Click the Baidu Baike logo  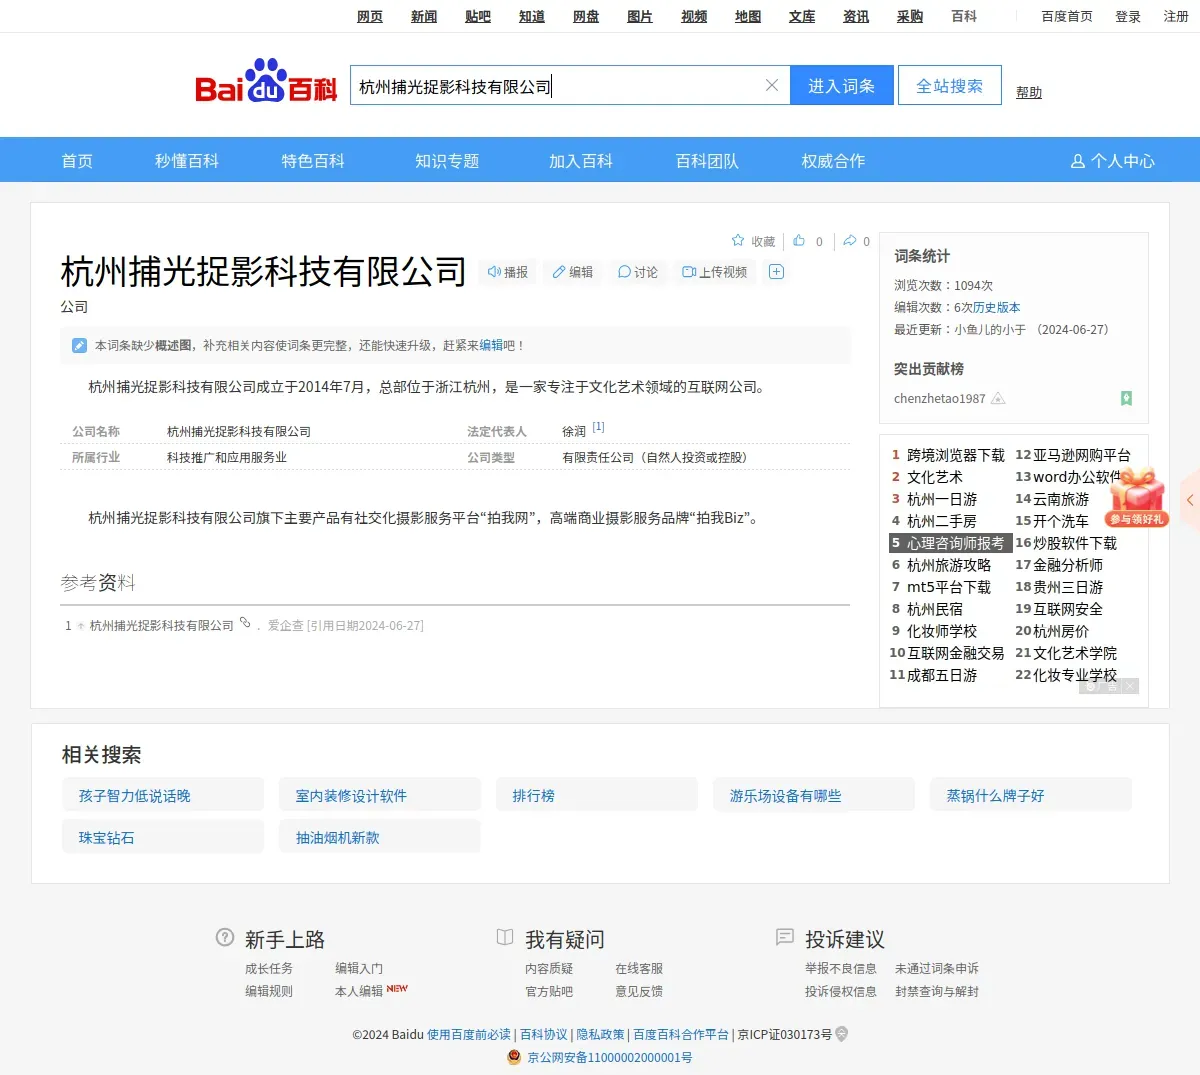coord(266,81)
